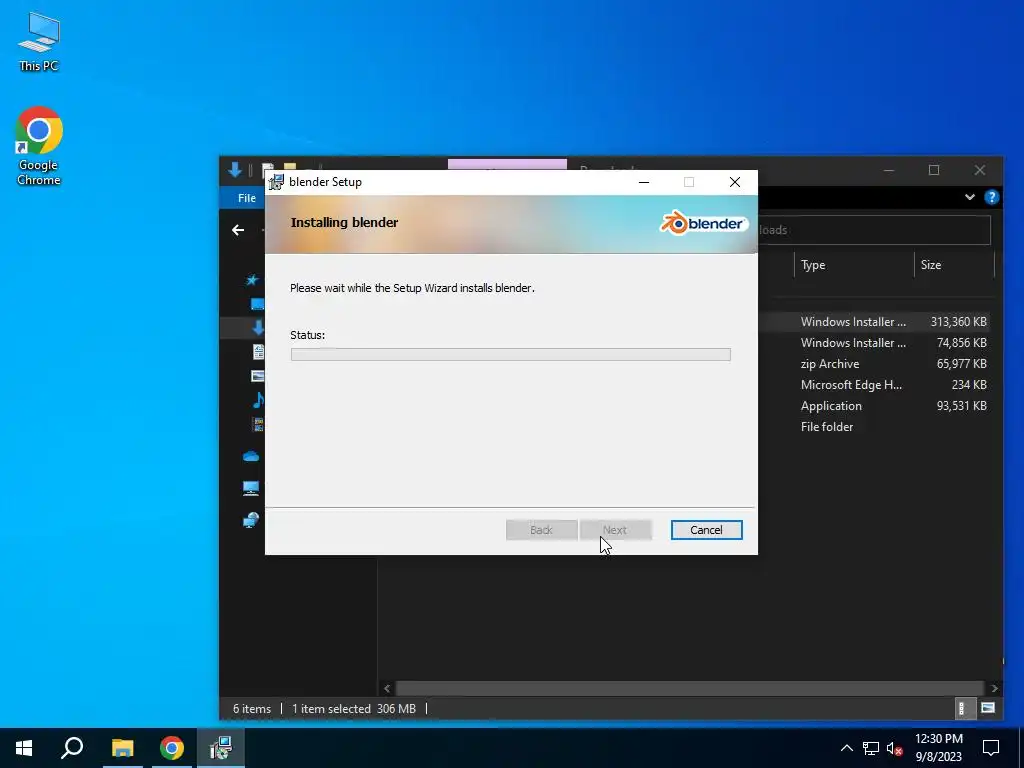Select the Pictures icon in Explorer sidebar
This screenshot has height=768, width=1024.
[258, 376]
